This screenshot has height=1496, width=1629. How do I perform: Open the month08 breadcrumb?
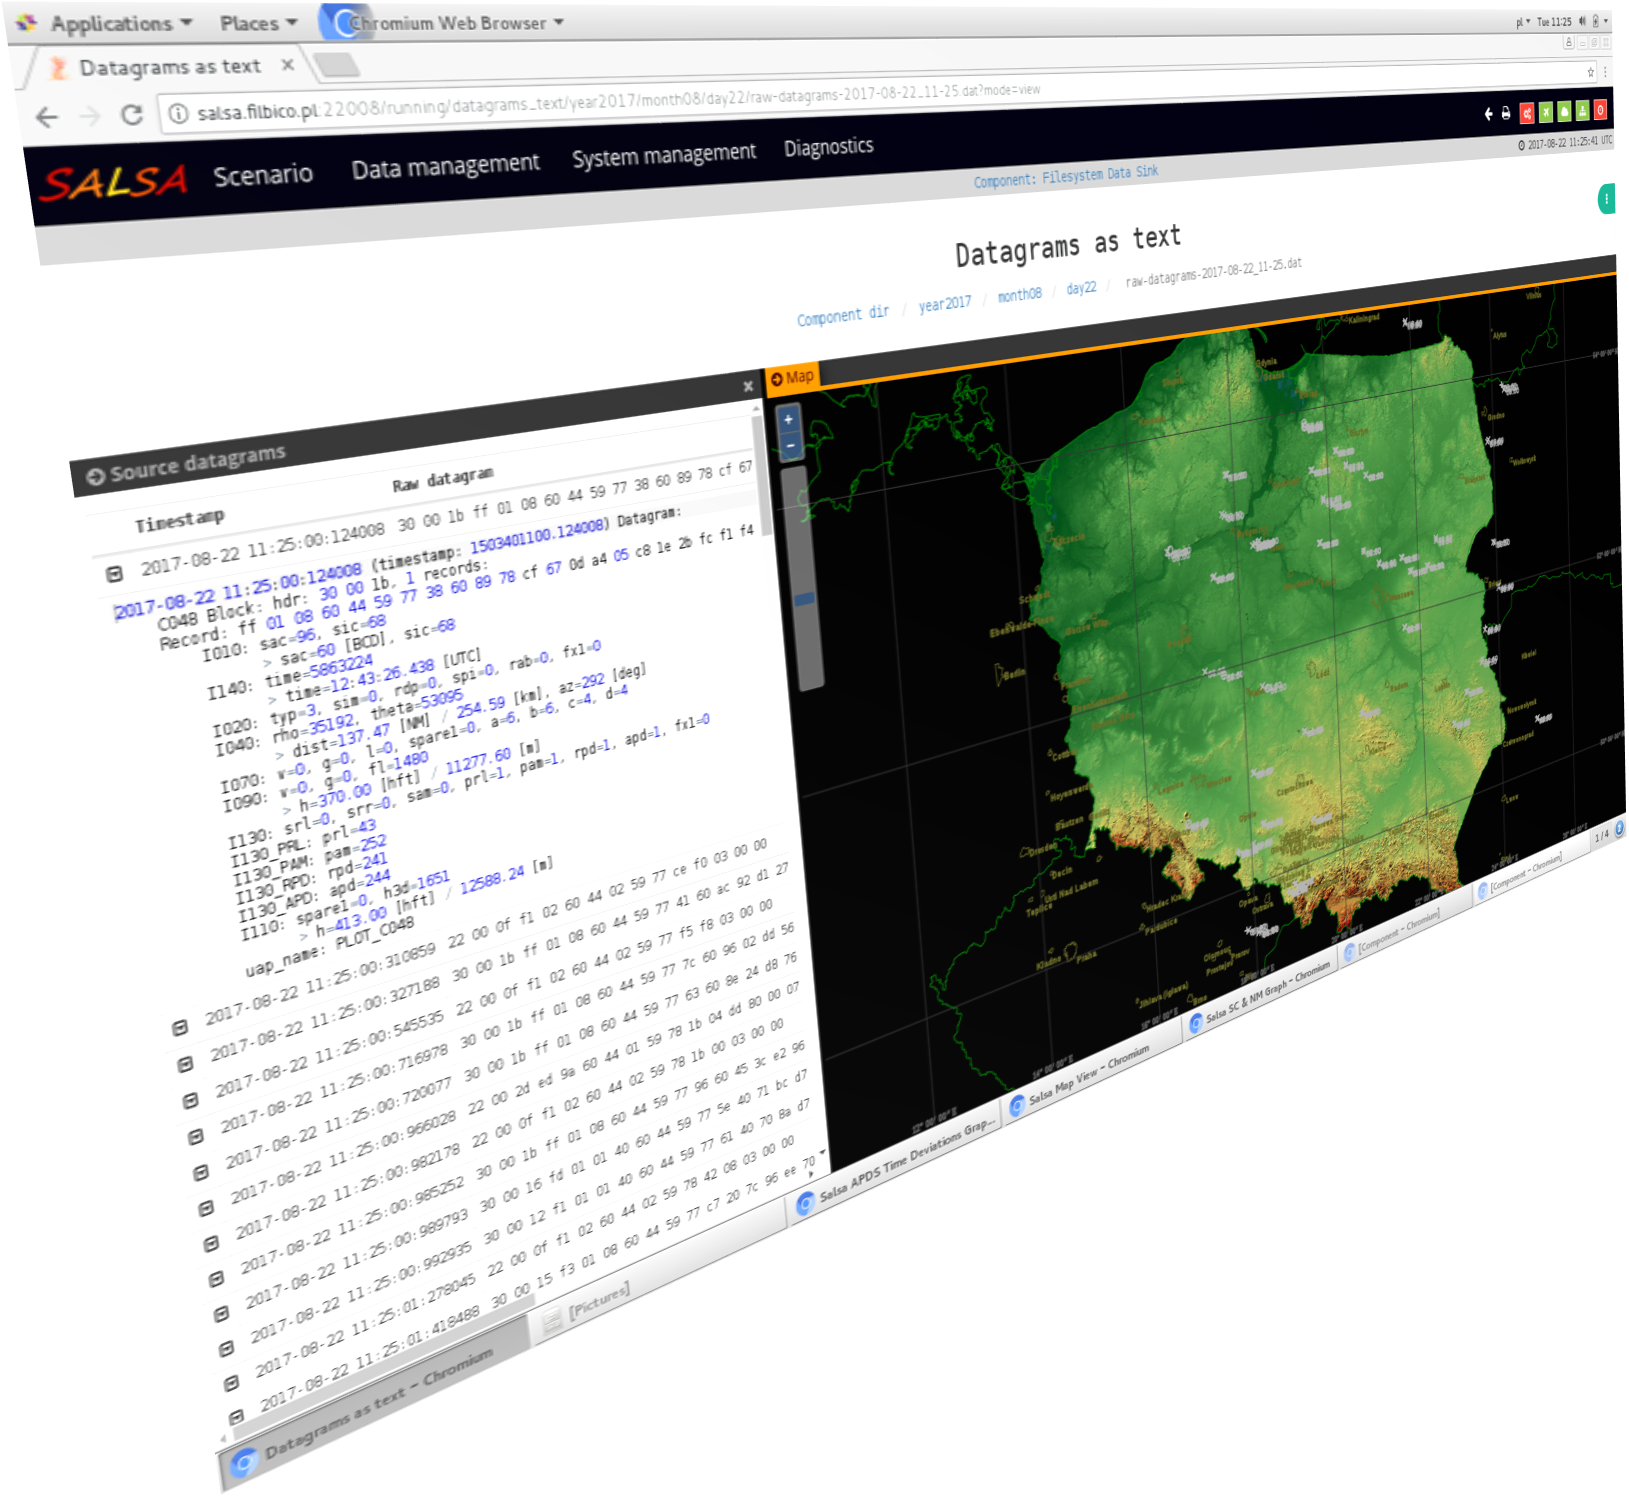[1019, 294]
